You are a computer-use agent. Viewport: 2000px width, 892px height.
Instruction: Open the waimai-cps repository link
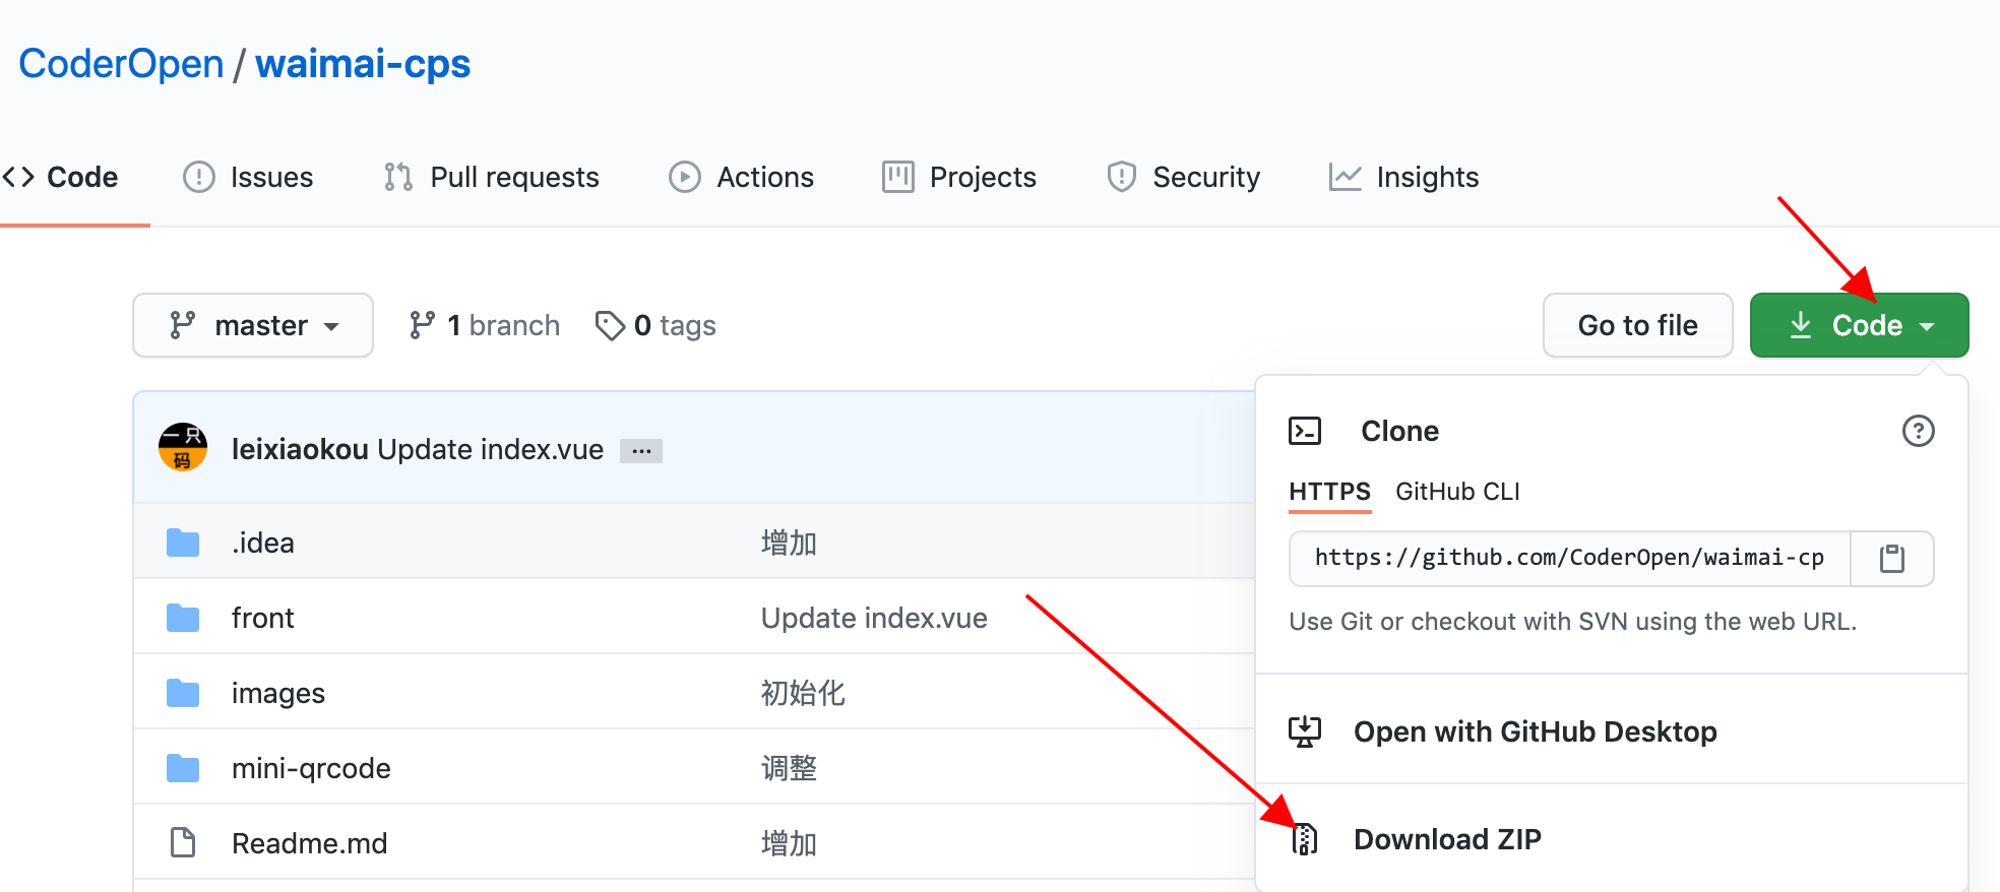[363, 64]
